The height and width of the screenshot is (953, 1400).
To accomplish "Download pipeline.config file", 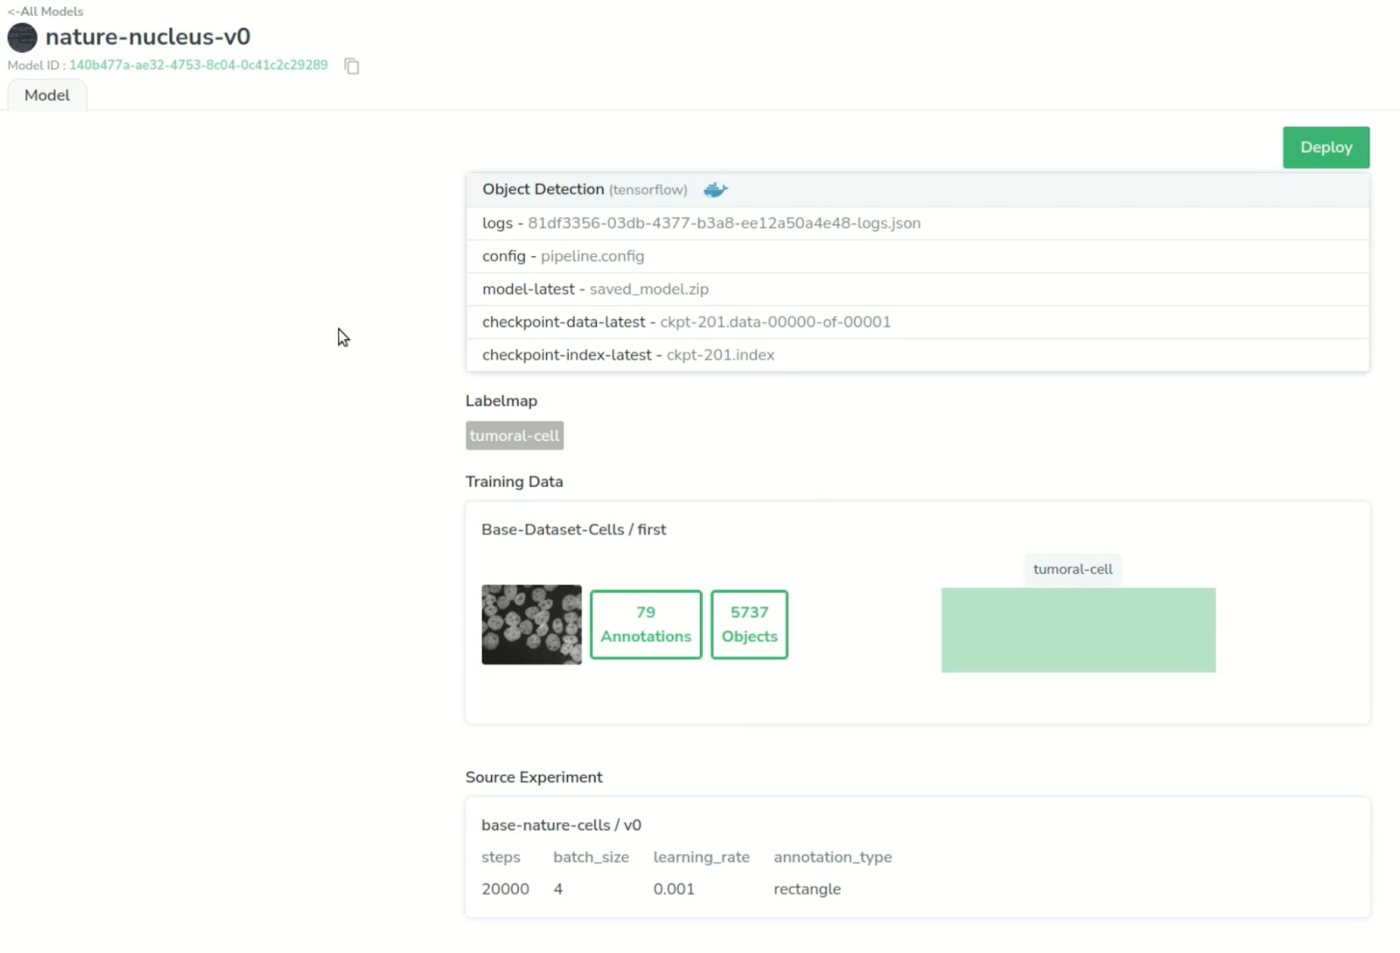I will 592,256.
